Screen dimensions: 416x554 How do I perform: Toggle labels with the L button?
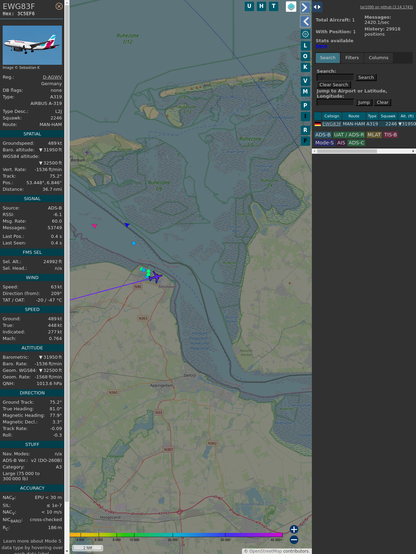[x=305, y=45]
